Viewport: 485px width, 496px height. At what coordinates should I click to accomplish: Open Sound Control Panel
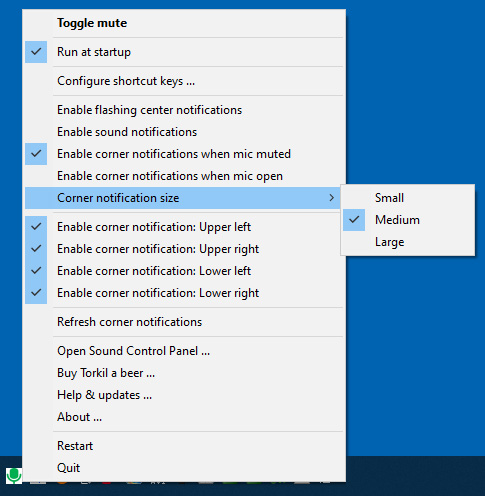(184, 351)
